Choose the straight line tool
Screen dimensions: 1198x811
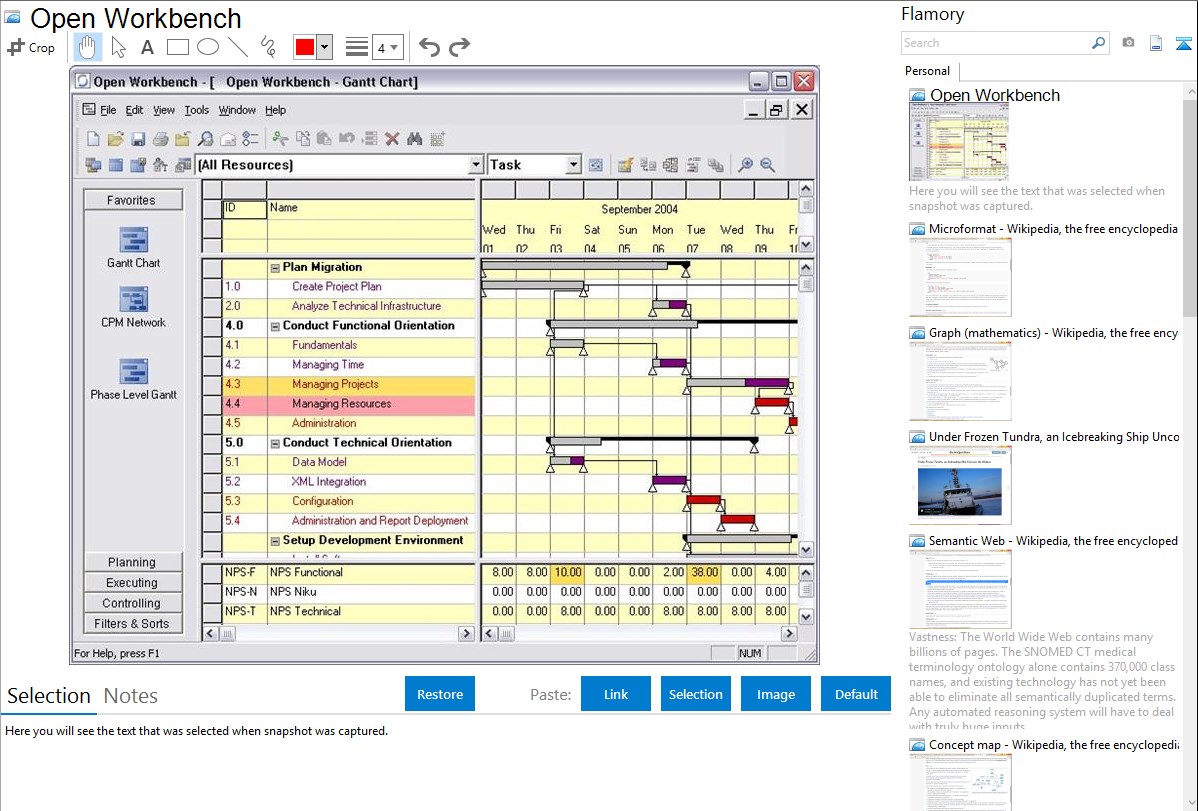click(x=238, y=47)
